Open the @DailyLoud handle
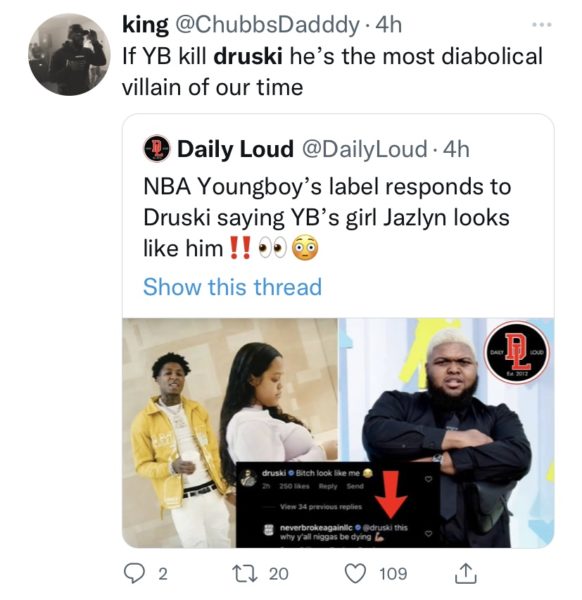The height and width of the screenshot is (600, 582). 365,149
